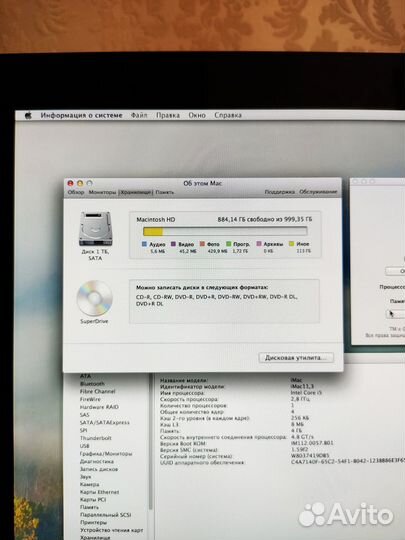Select SPI in the sidebar

[x=83, y=430]
